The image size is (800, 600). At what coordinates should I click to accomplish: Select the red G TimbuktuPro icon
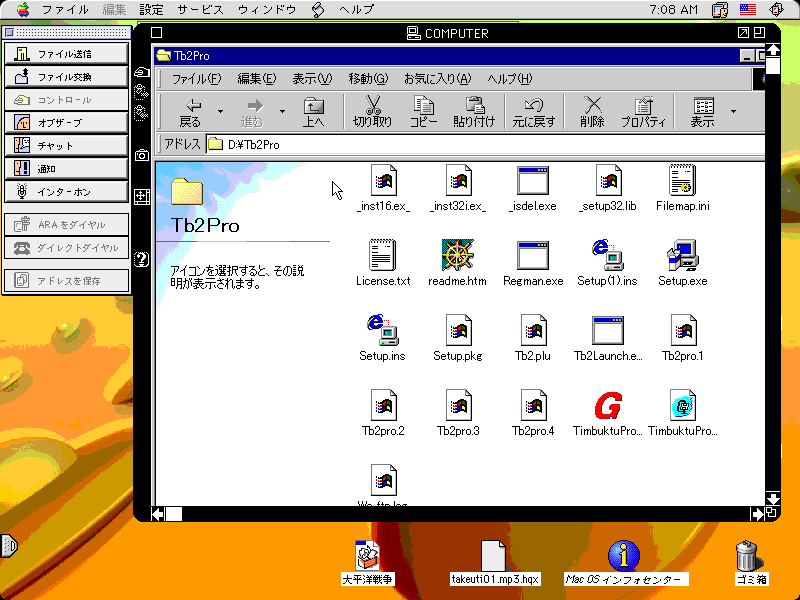608,405
